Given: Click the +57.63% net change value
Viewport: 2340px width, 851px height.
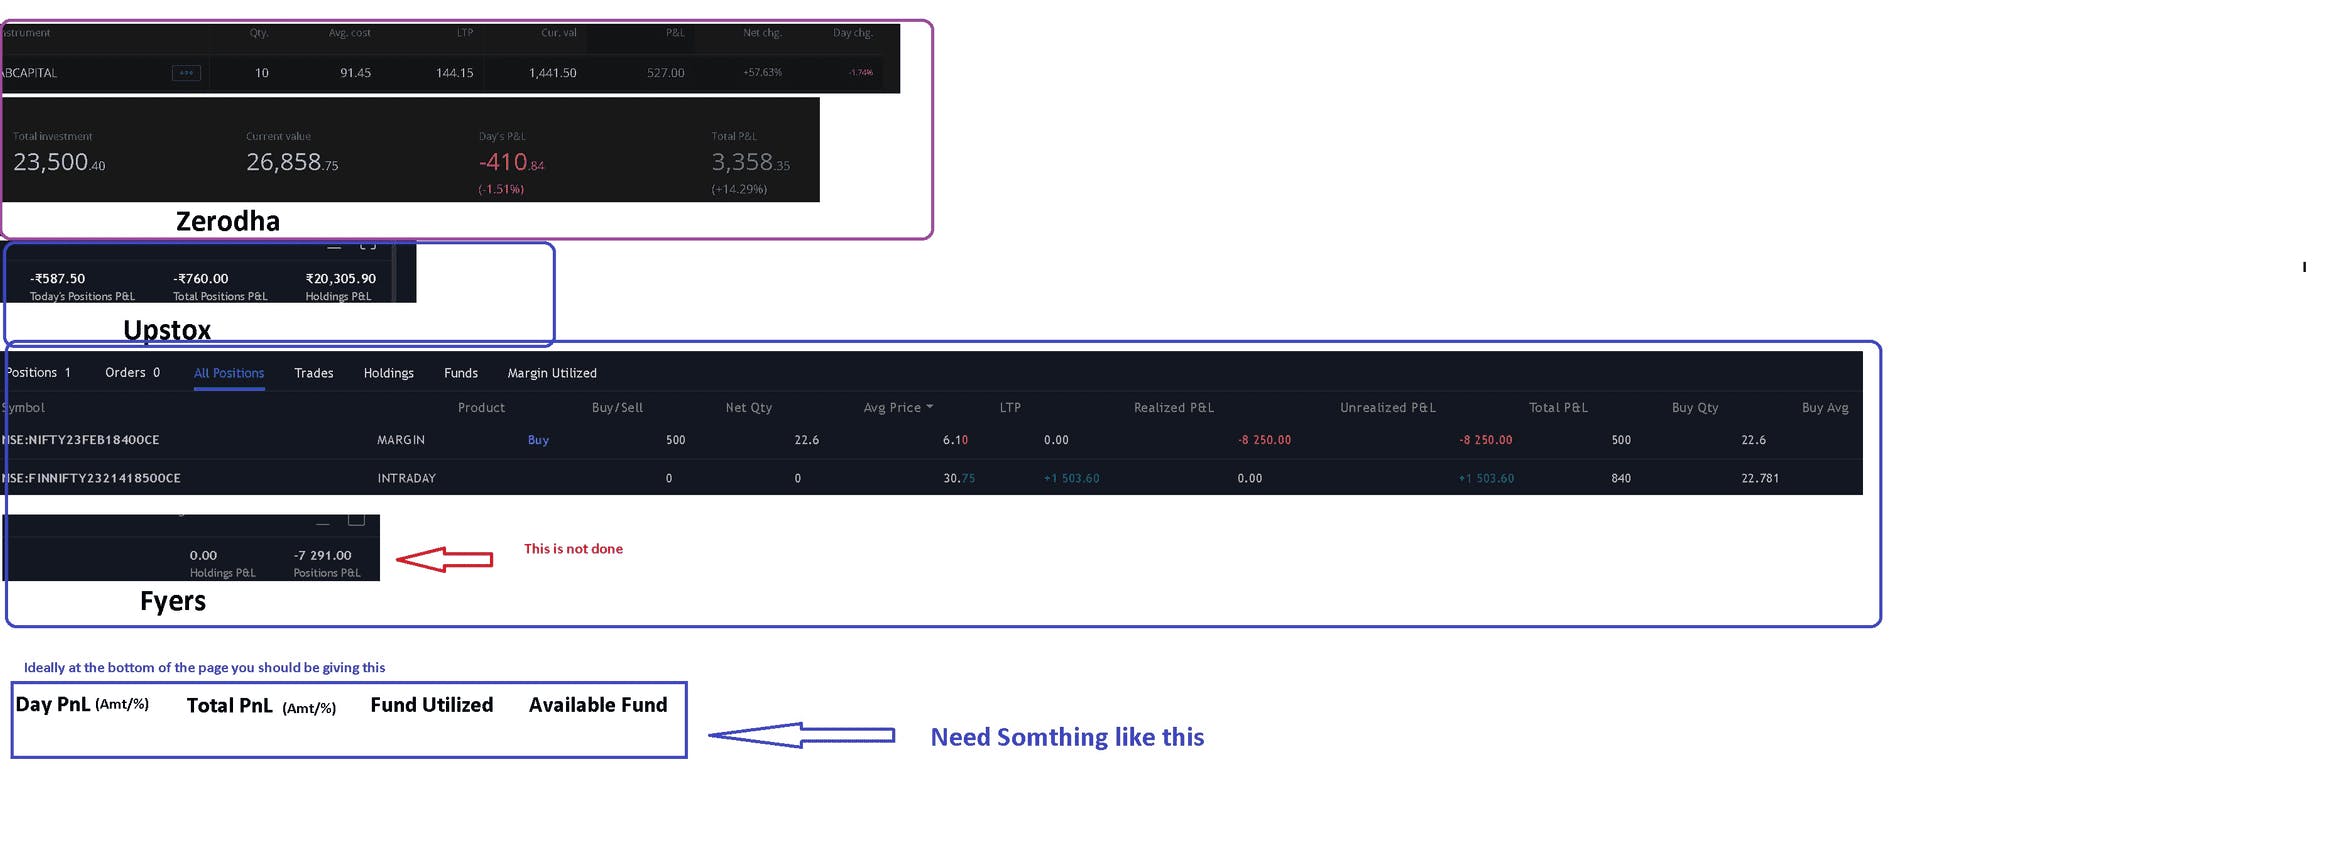Looking at the screenshot, I should coord(762,73).
